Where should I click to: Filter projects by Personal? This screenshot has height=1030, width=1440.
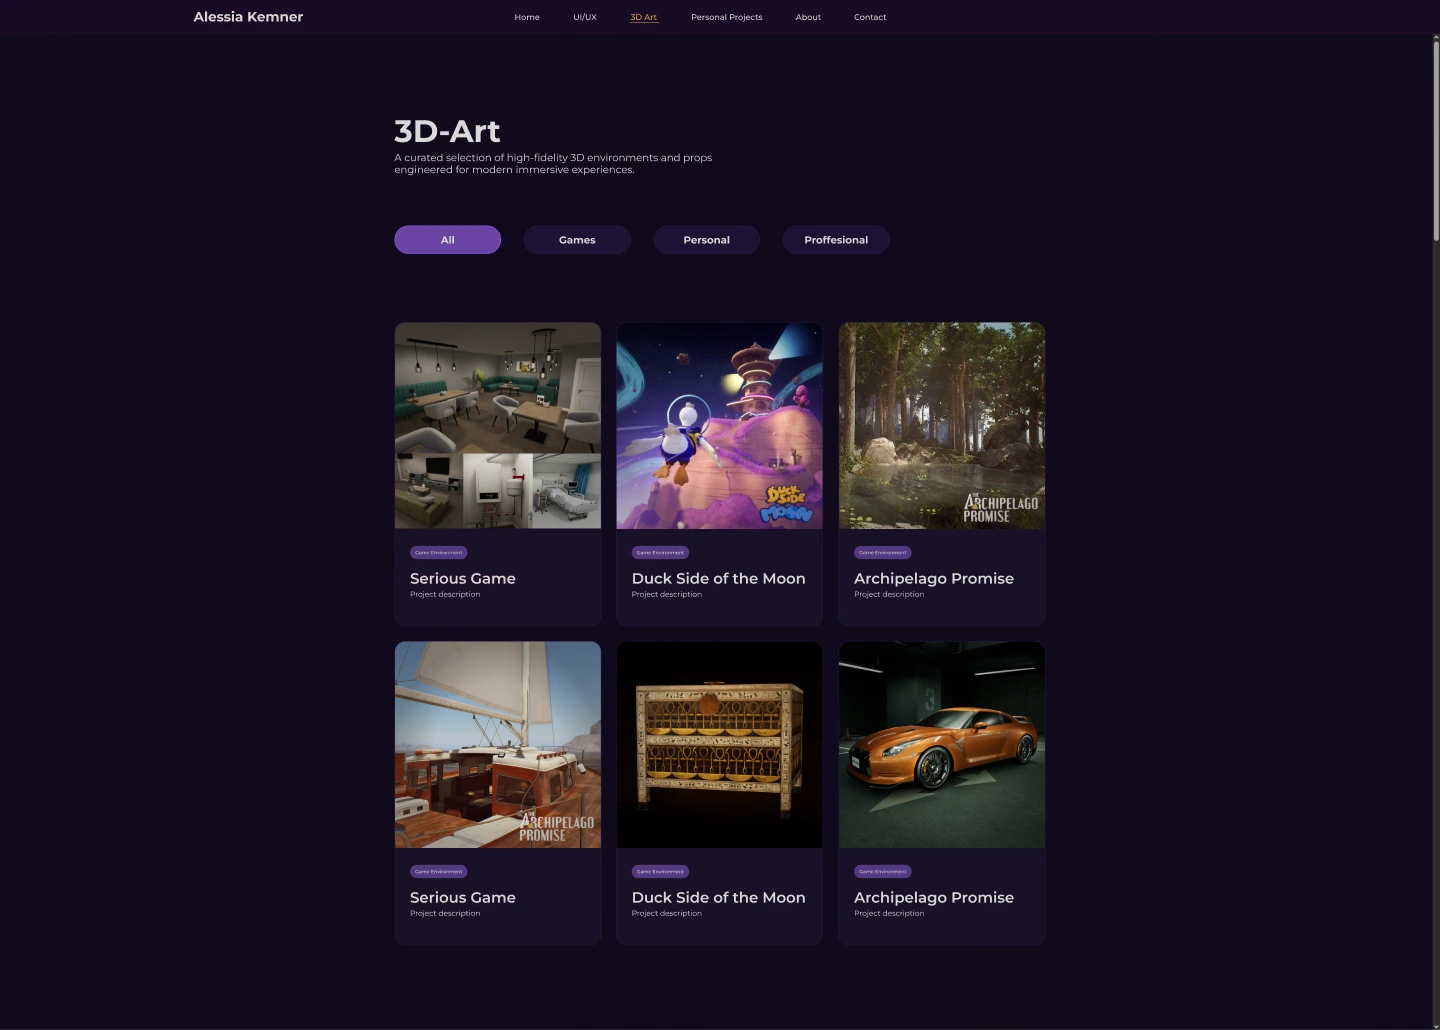pos(707,240)
